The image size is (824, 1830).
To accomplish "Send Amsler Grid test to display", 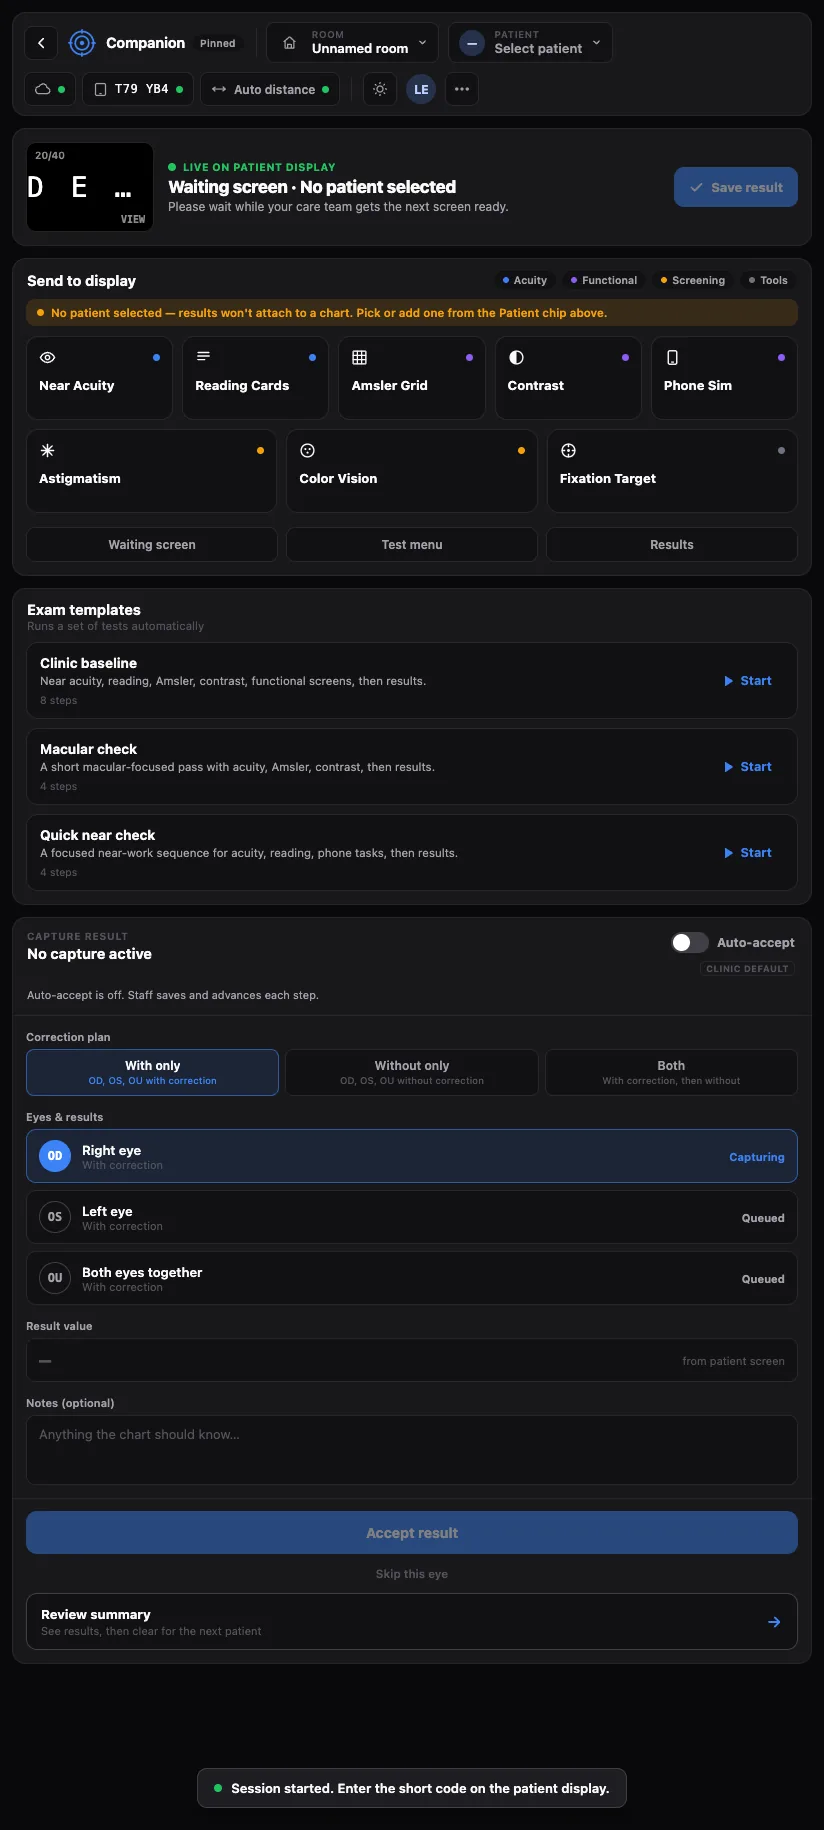I will [412, 378].
